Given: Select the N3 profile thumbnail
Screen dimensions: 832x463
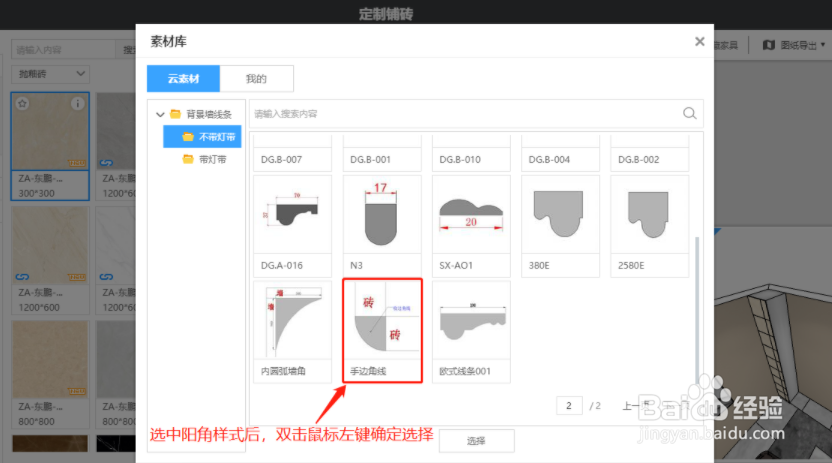Looking at the screenshot, I should click(x=382, y=214).
